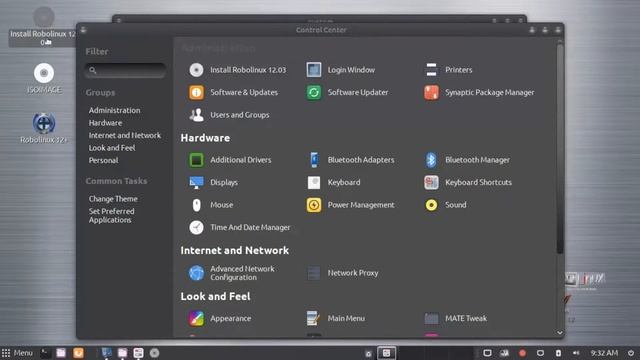Jump to the Hardware group
Image resolution: width=640 pixels, height=360 pixels.
tap(105, 123)
